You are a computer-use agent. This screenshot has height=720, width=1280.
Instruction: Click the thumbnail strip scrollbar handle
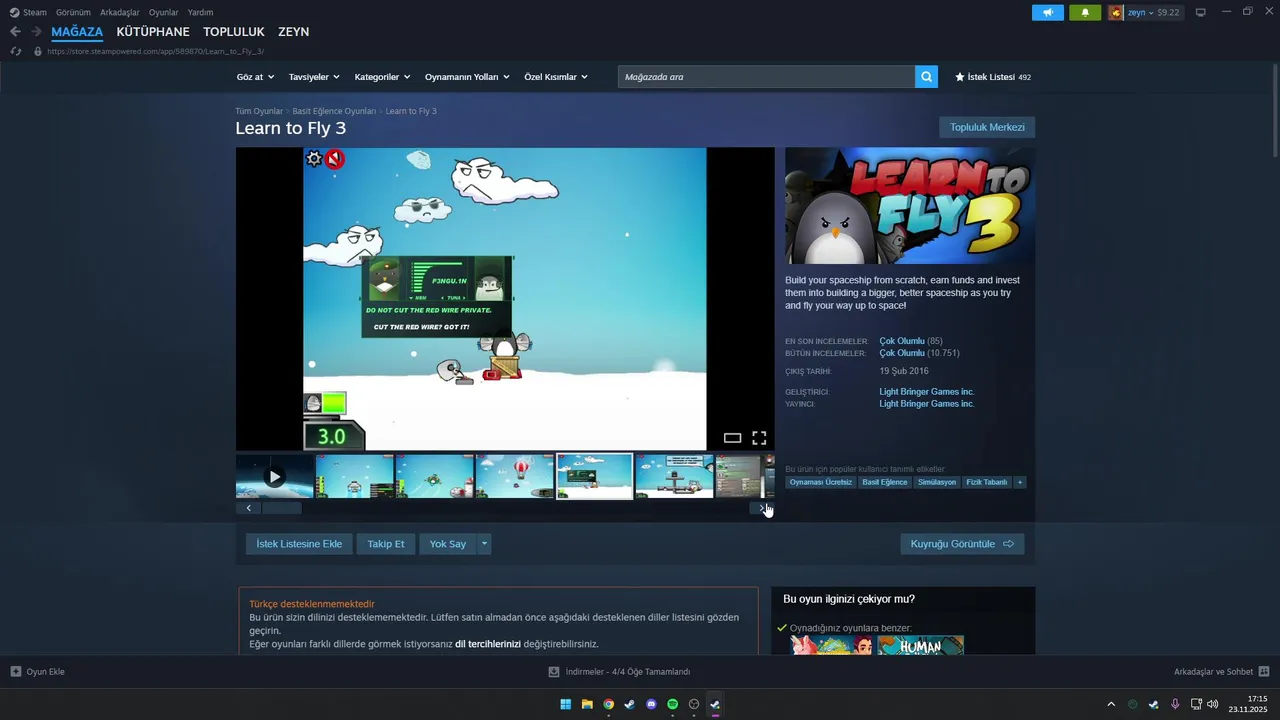coord(281,508)
